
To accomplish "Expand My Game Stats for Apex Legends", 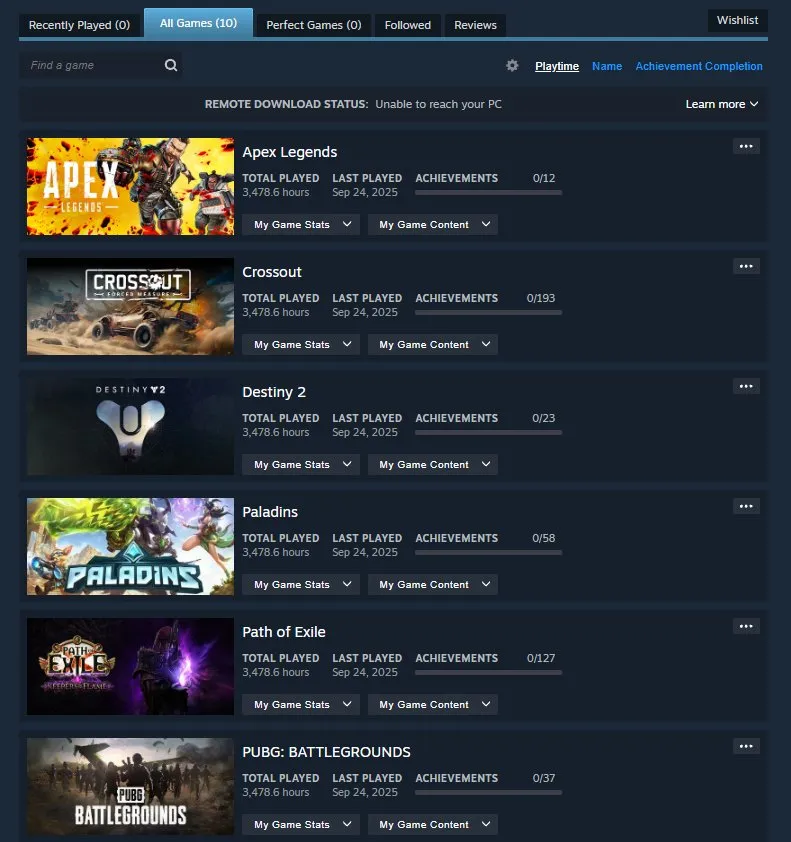I will click(x=303, y=224).
